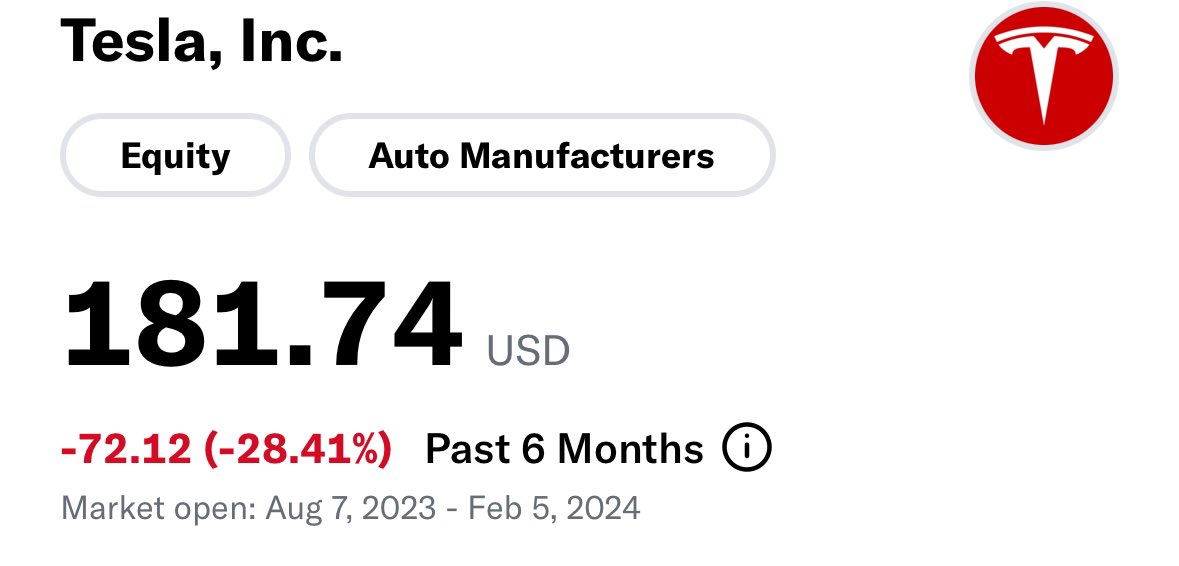
Task: Click the 181.74 stock price
Action: [x=262, y=323]
